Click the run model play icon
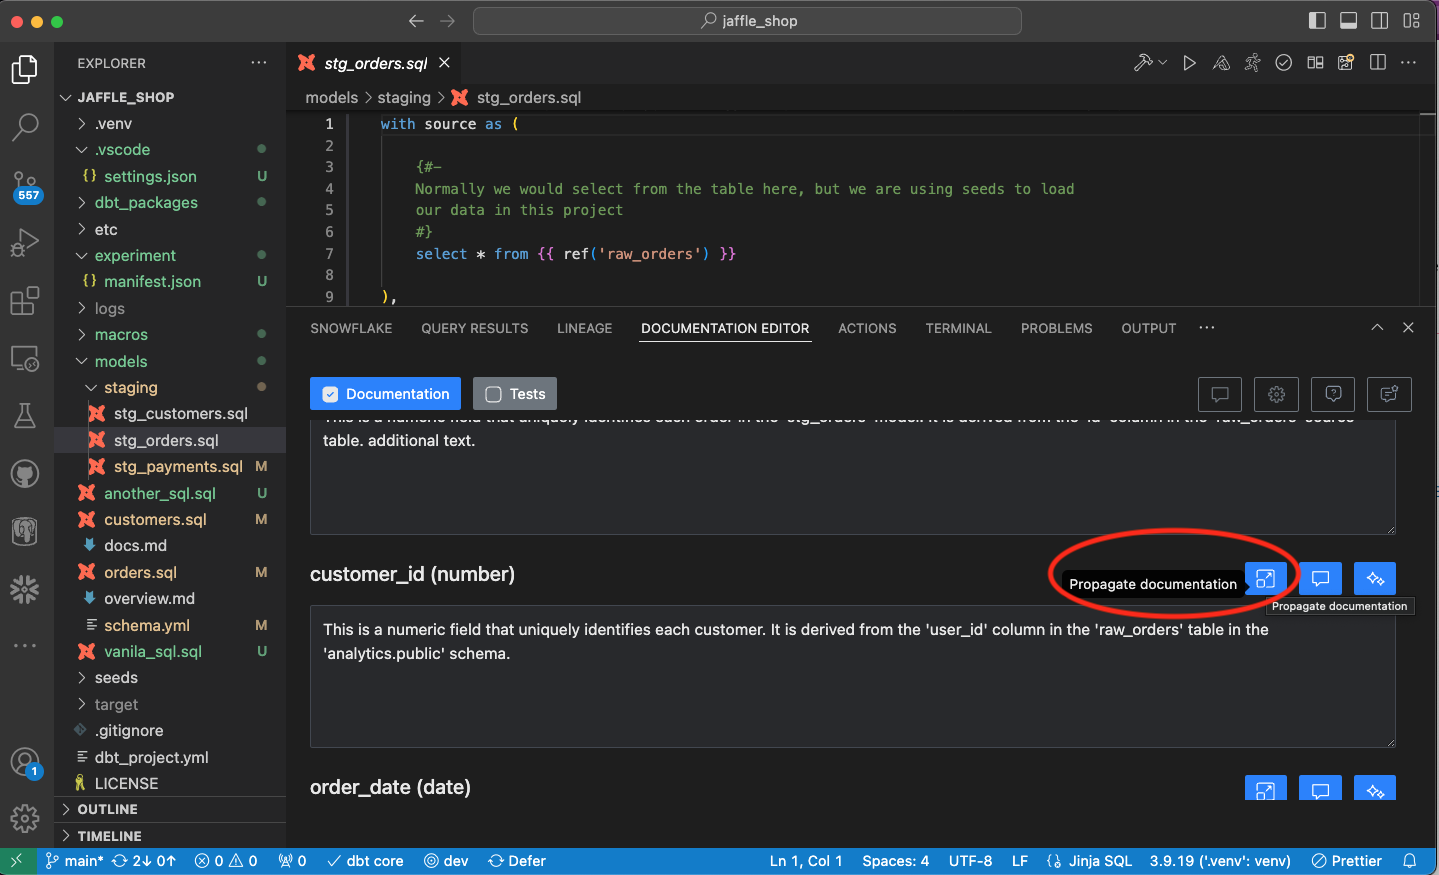 (1189, 63)
